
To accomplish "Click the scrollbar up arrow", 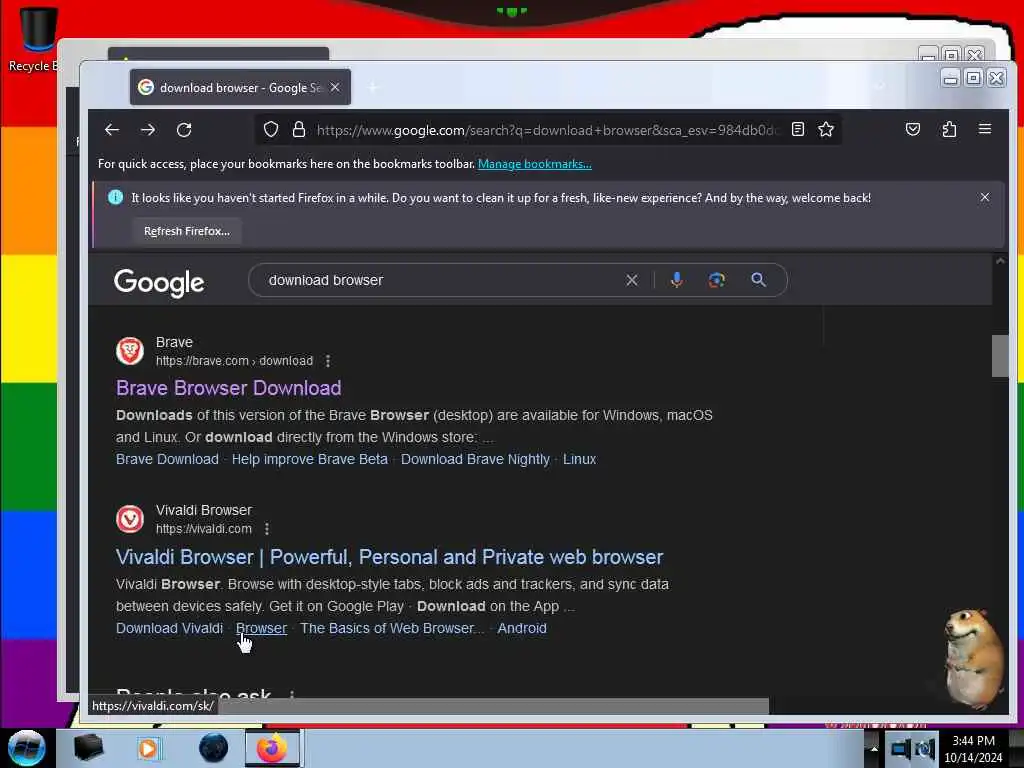I will click(999, 261).
